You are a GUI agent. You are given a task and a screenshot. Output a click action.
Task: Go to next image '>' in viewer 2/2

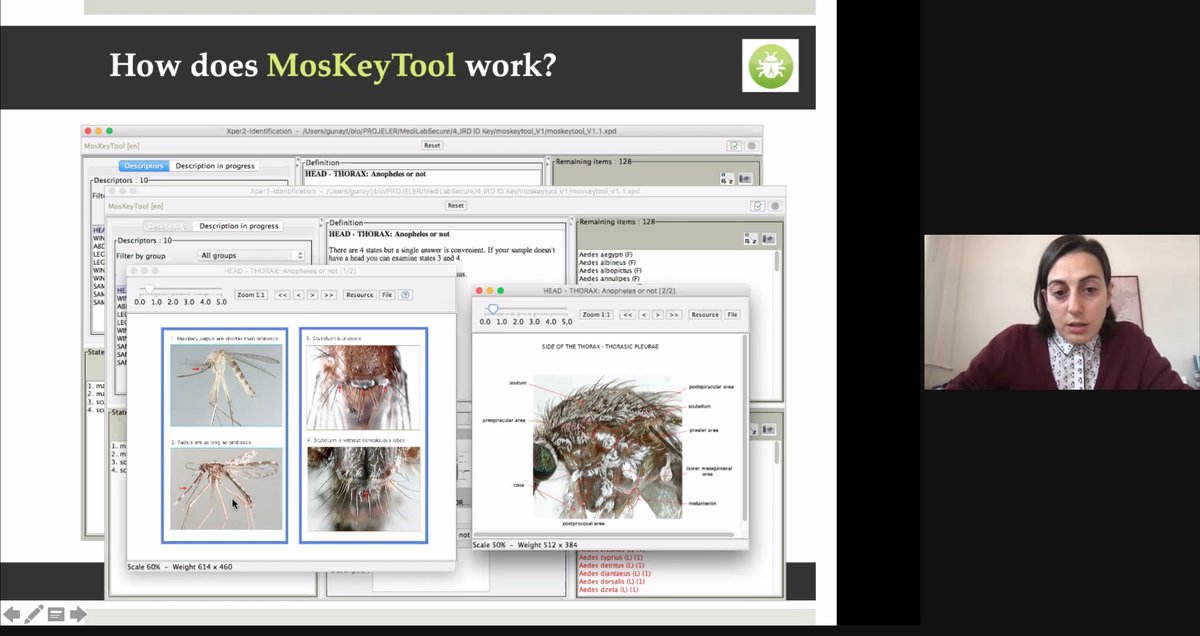coord(658,314)
